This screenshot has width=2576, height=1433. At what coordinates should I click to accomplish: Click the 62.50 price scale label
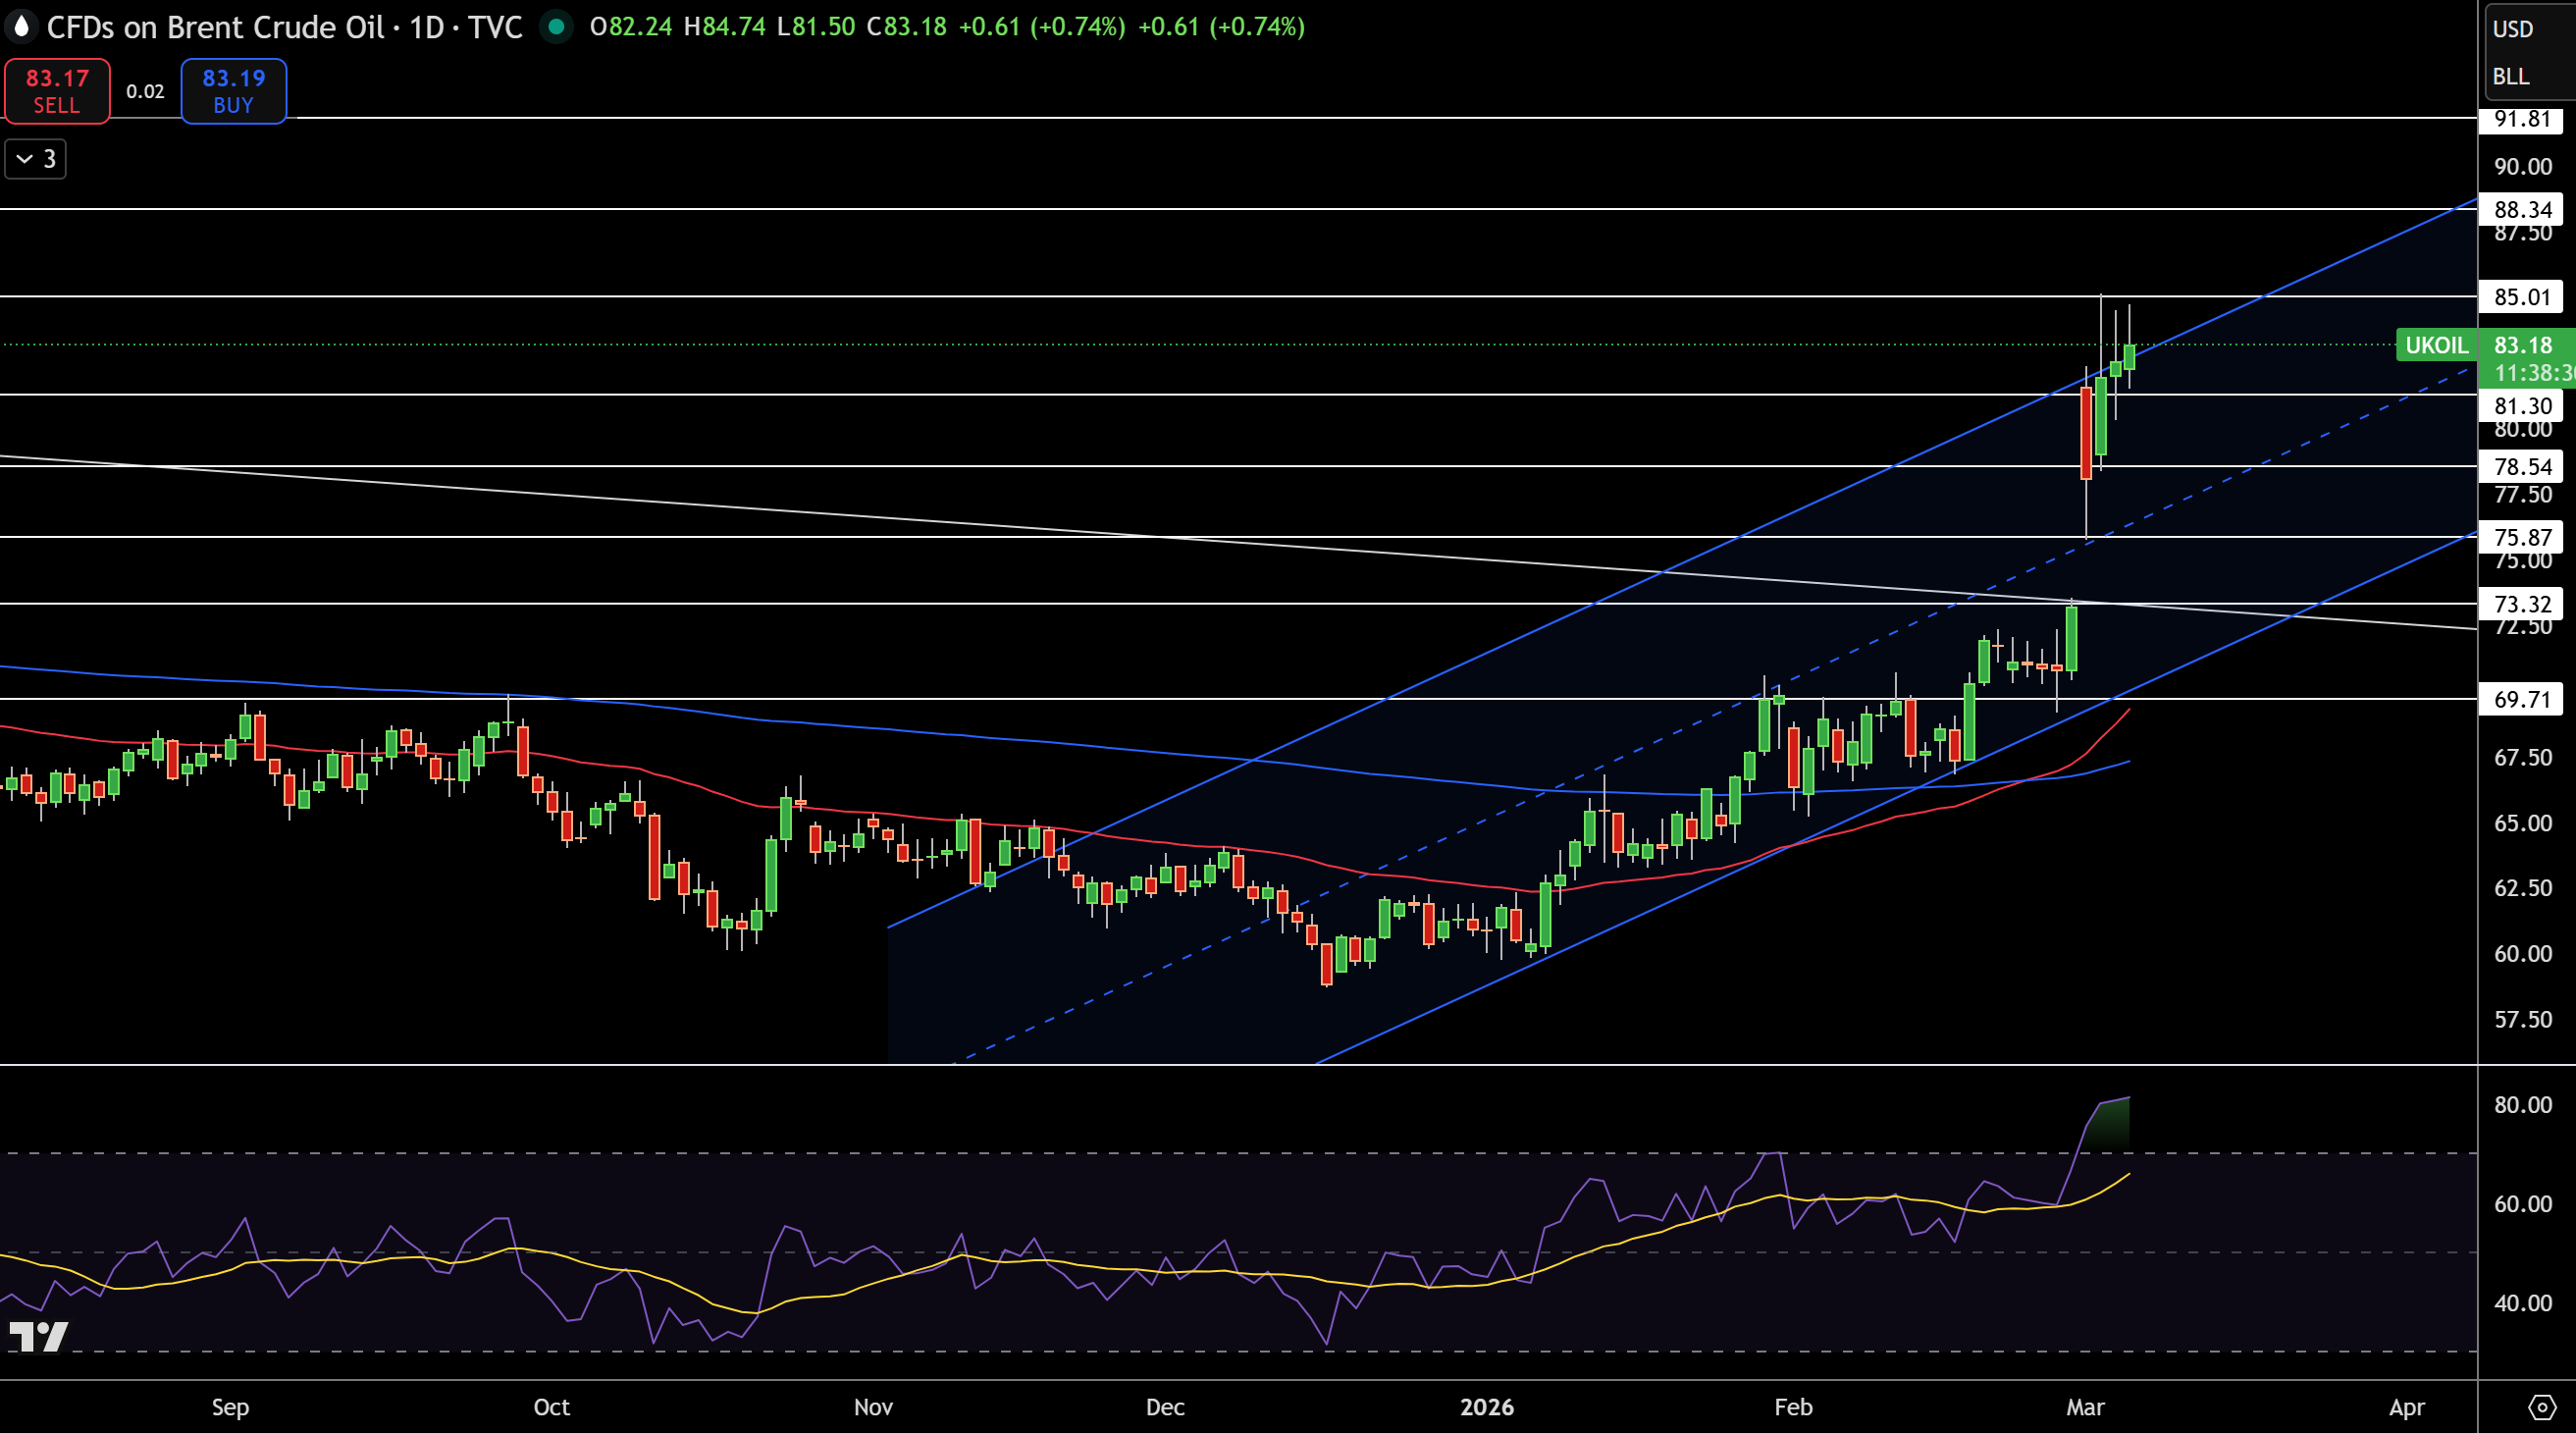[2522, 888]
